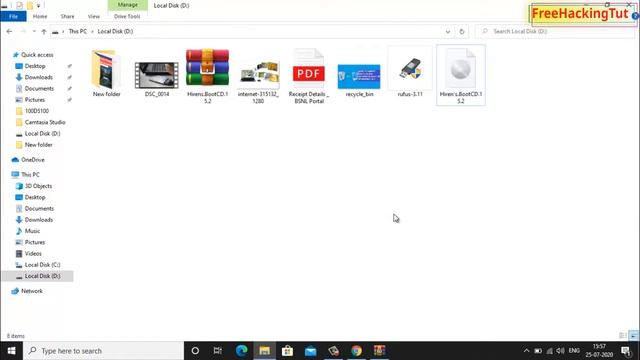Viewport: 640px width, 360px height.
Task: Click Local Disk (D:) in address breadcrumb
Action: point(115,31)
